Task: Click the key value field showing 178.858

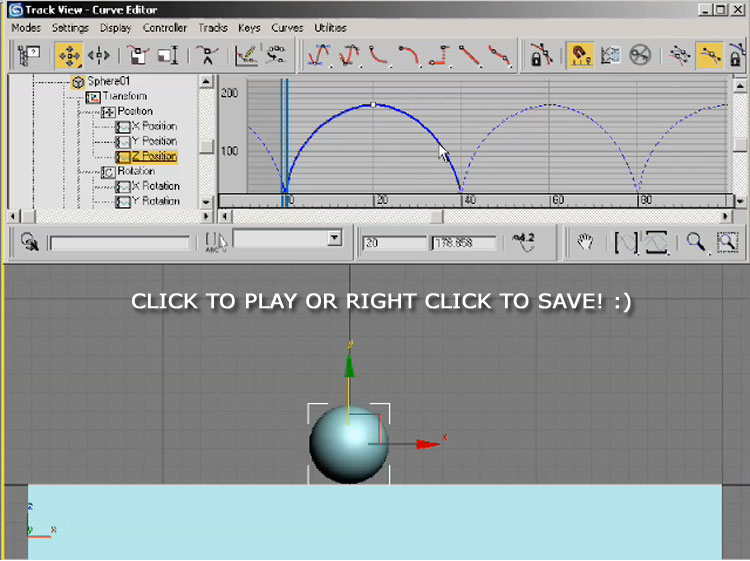Action: pos(464,243)
